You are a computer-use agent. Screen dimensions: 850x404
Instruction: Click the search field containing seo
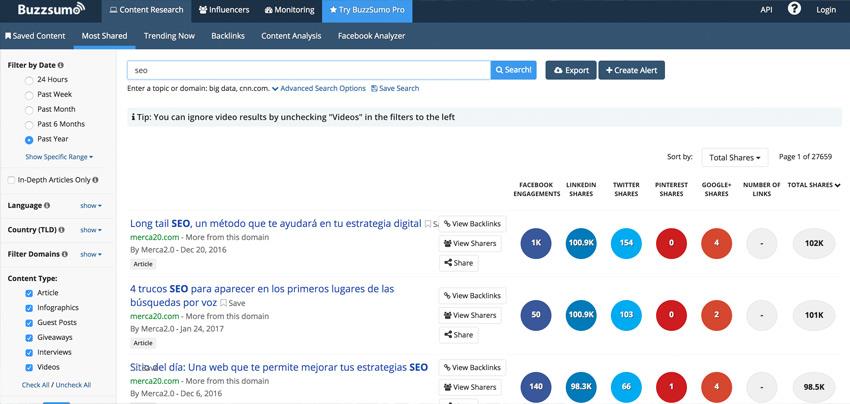coord(308,70)
